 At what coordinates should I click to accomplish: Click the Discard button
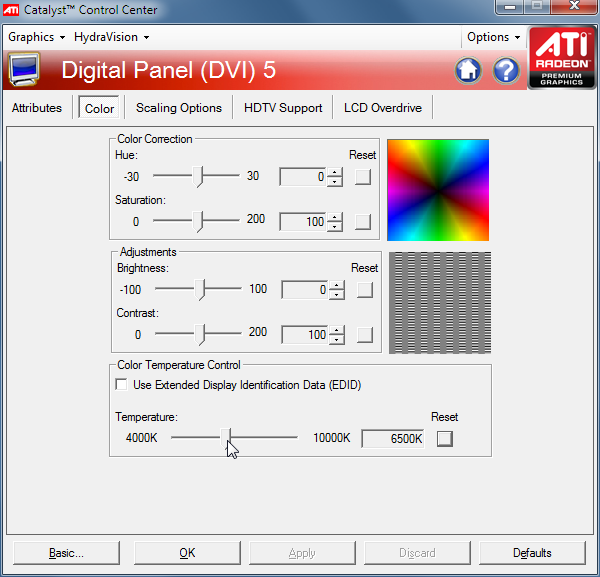pyautogui.click(x=417, y=553)
